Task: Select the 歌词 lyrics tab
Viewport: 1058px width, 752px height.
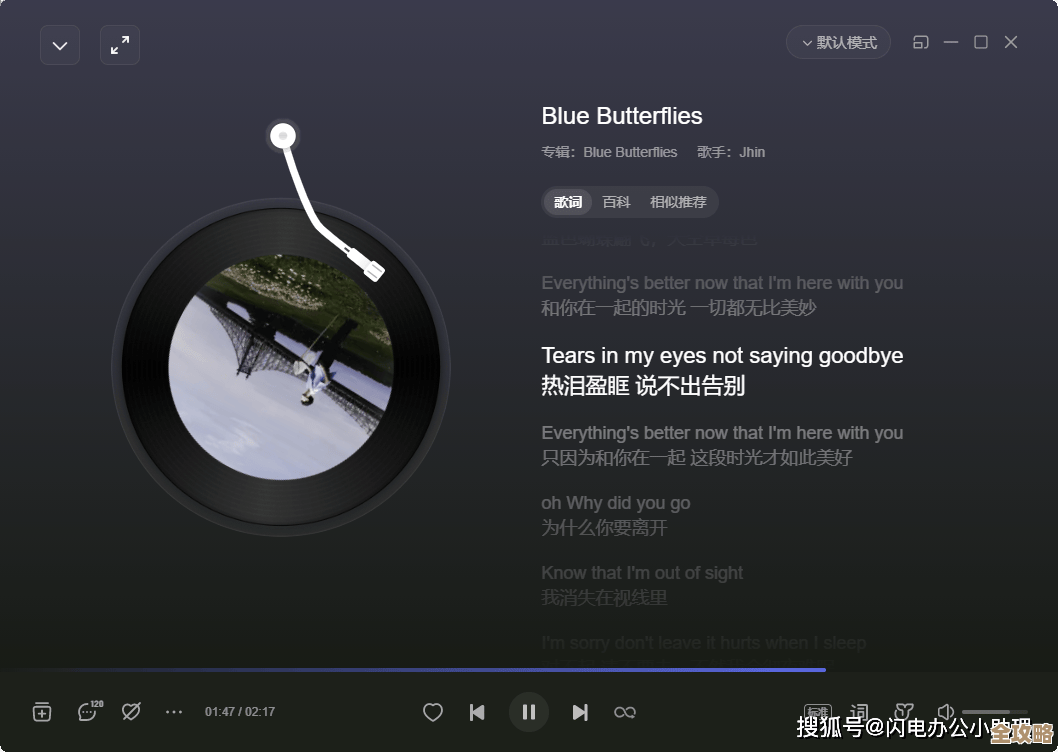Action: [x=567, y=202]
